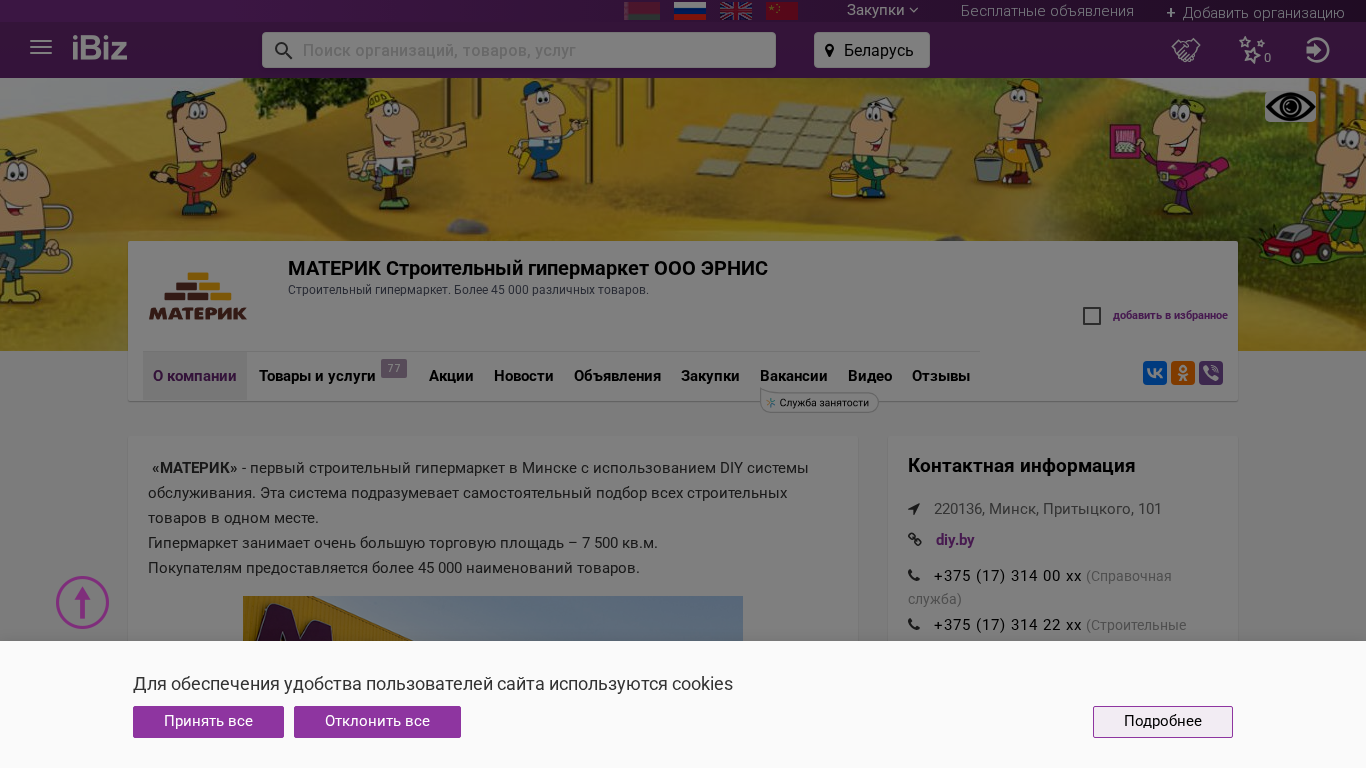Open the handshake partners icon
This screenshot has height=768, width=1366.
pyautogui.click(x=1186, y=50)
